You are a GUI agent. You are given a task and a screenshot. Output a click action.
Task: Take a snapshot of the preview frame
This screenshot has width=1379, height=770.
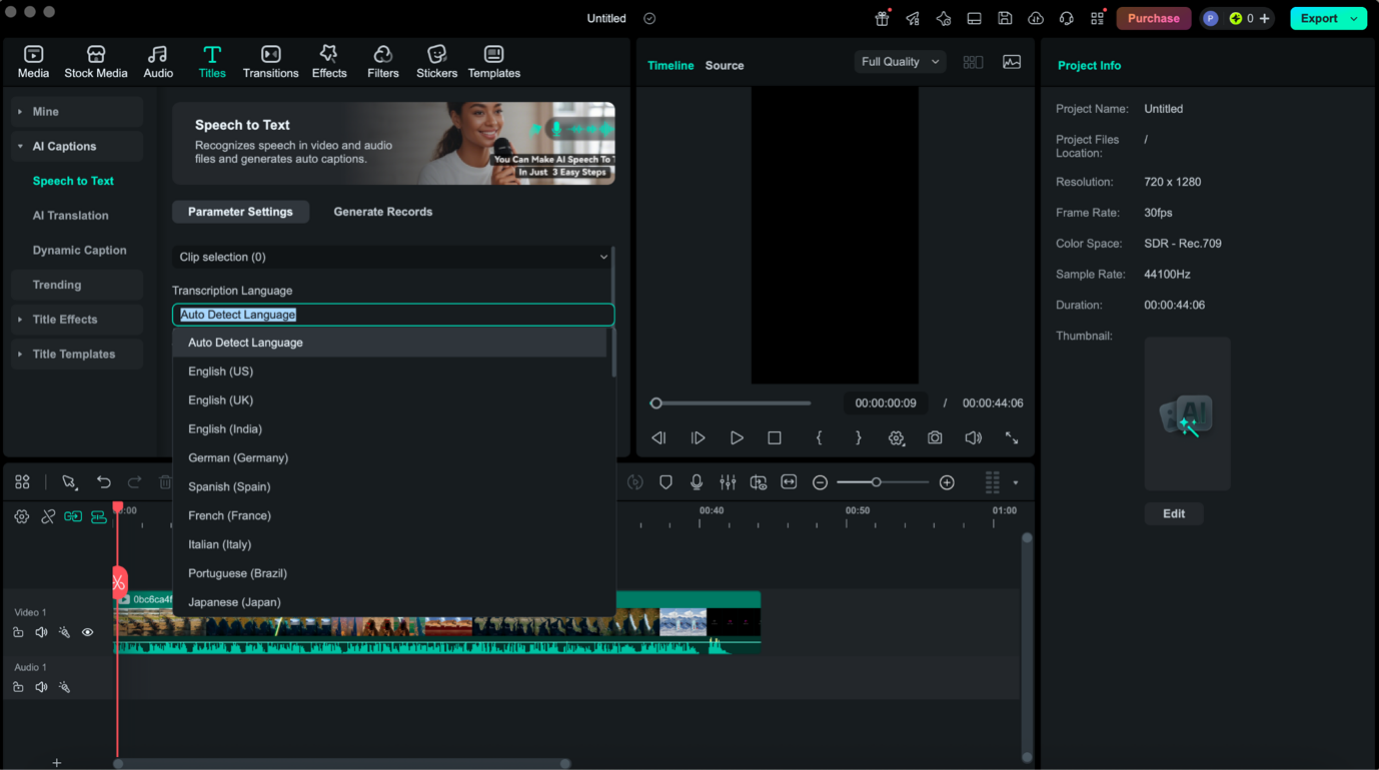[x=934, y=437]
